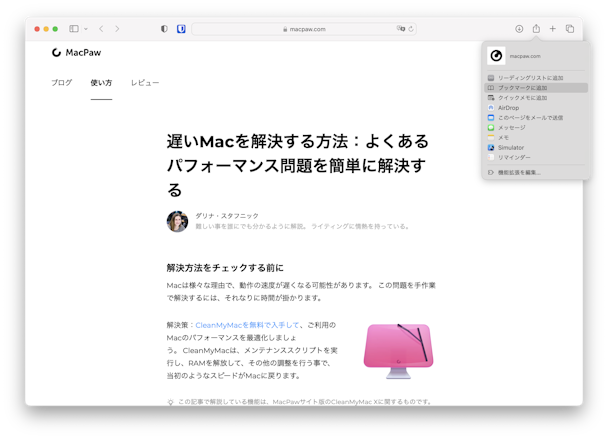Image resolution: width=608 pixels, height=439 pixels.
Task: Click heading 解決方法をチェックする前に
Action: click(225, 268)
